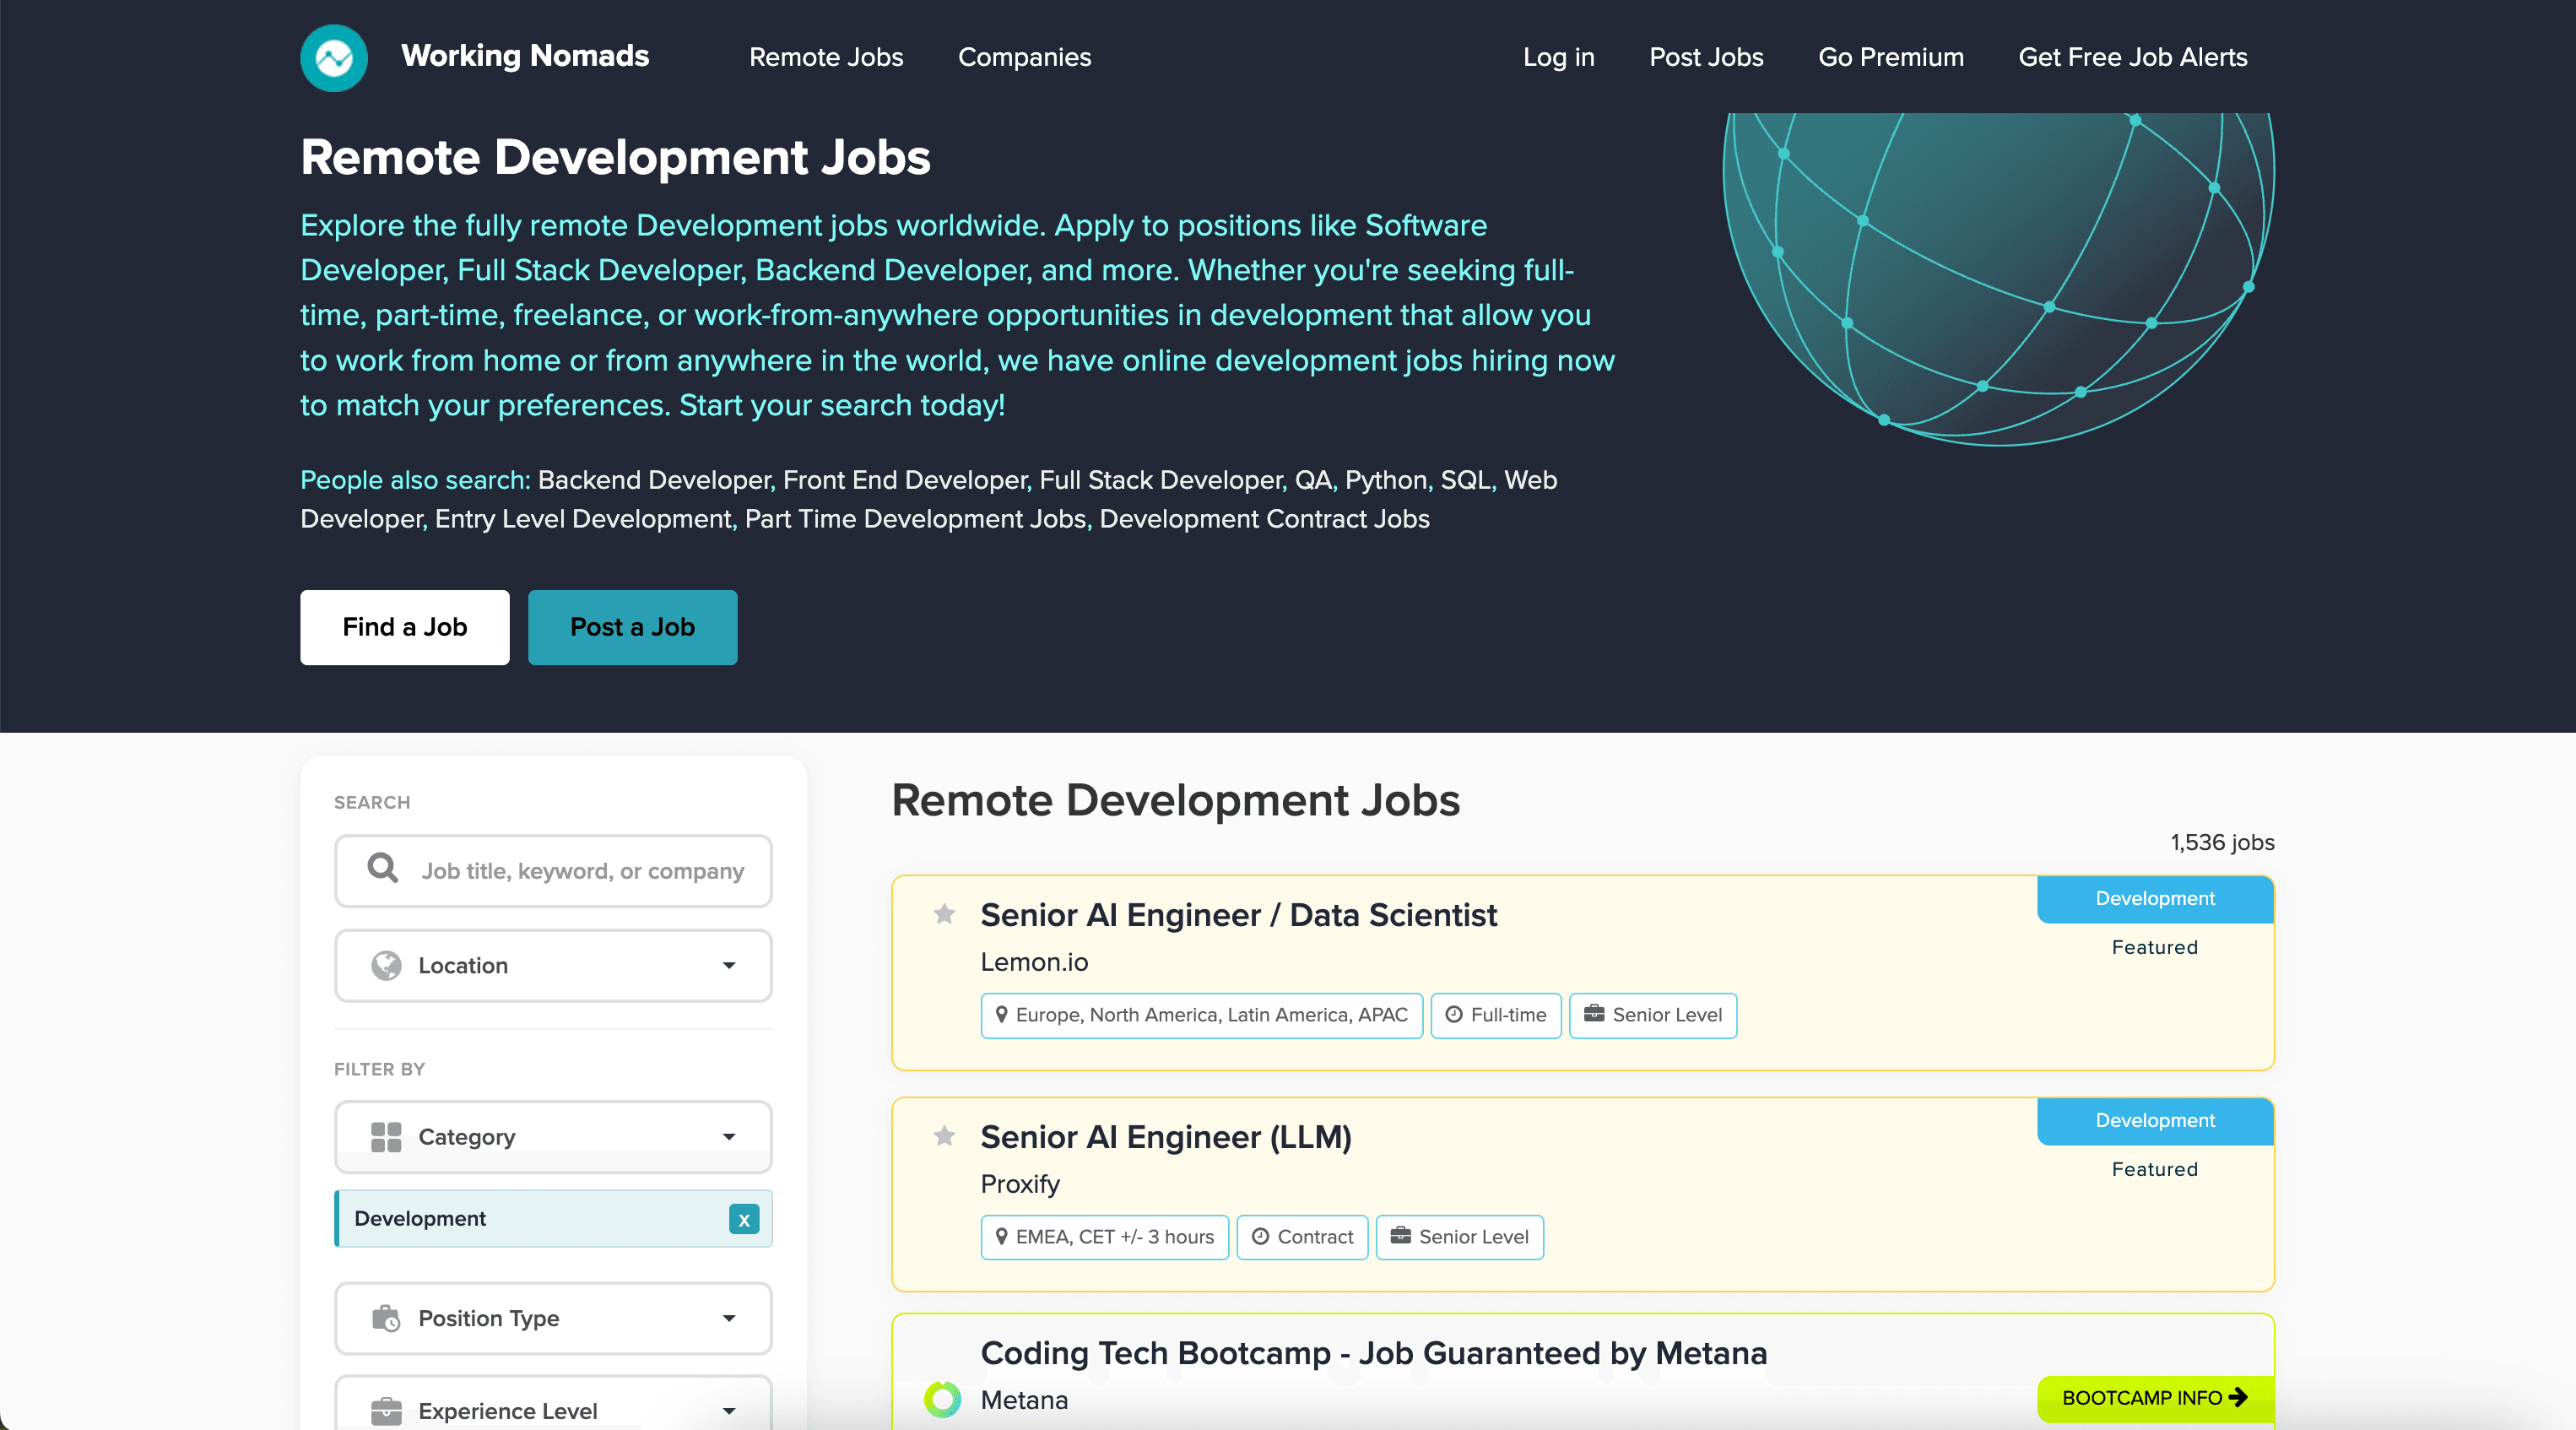Click the BOOTCAMP INFO button
Image resolution: width=2576 pixels, height=1430 pixels.
pos(2152,1398)
